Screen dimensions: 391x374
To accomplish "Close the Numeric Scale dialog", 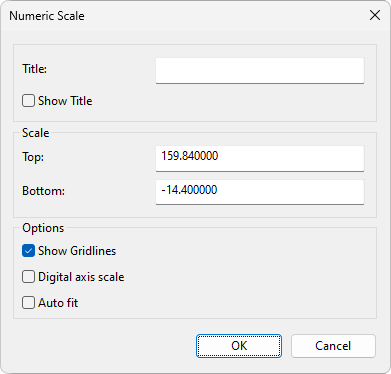I will (375, 15).
